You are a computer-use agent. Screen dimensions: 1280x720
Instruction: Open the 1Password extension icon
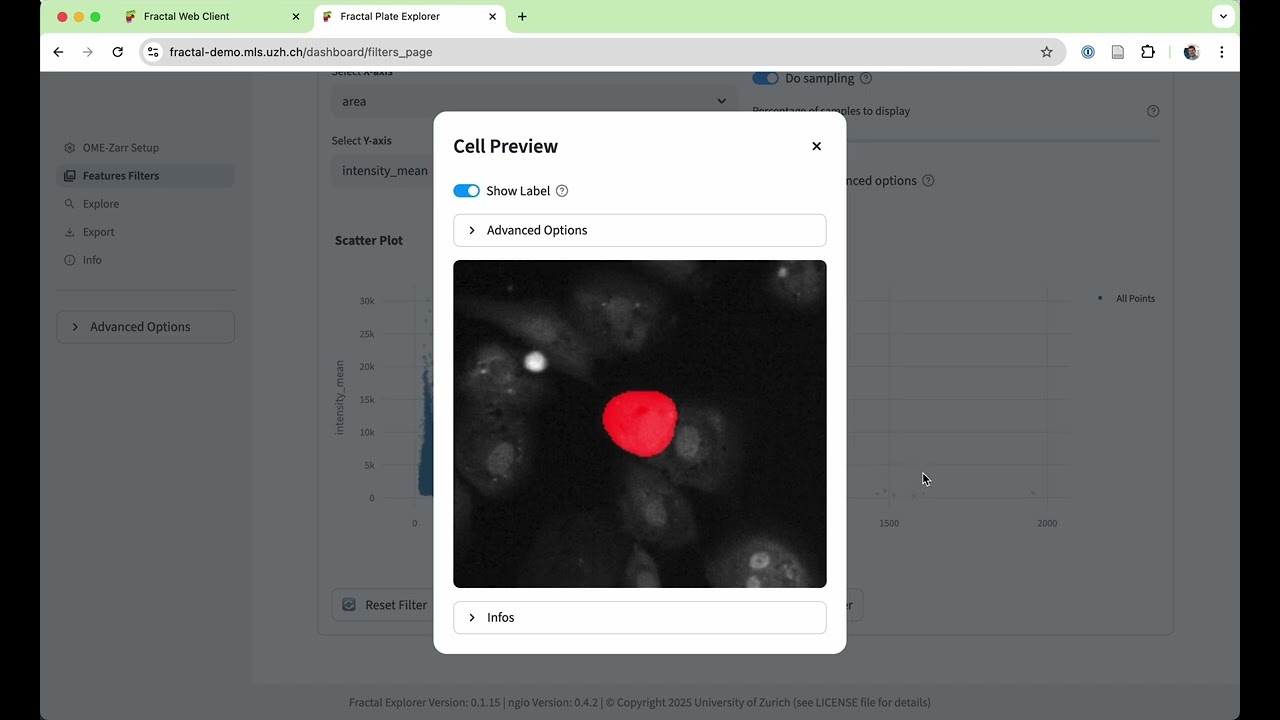(x=1088, y=52)
